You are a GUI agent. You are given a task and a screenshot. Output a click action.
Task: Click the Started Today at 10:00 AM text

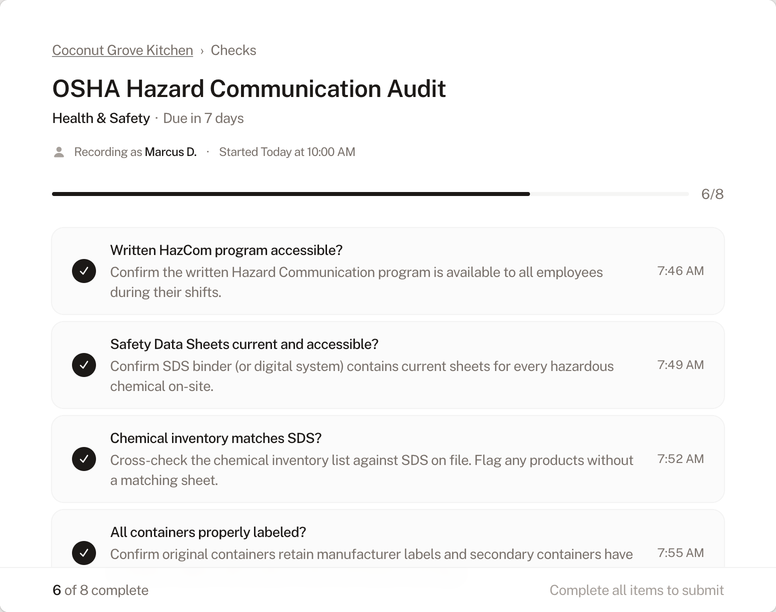pos(287,152)
